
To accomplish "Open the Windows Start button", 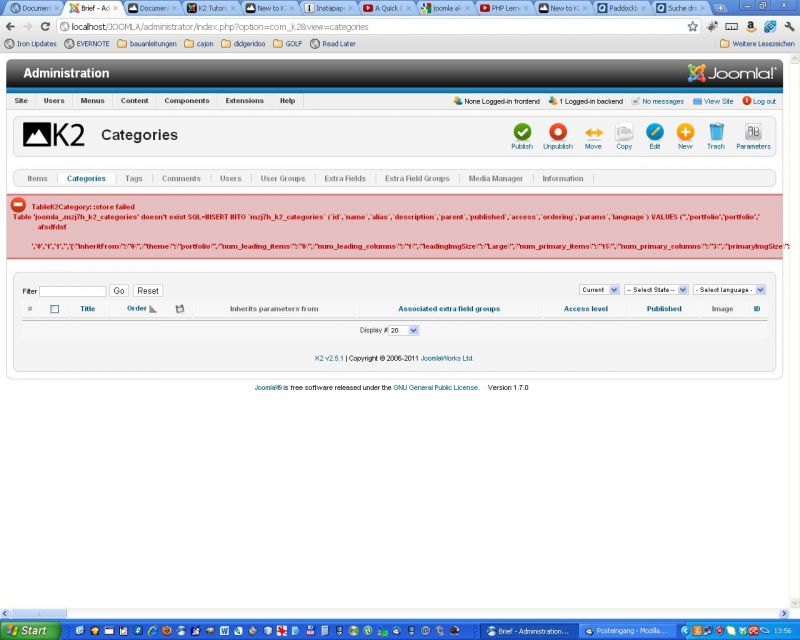I will coord(30,630).
